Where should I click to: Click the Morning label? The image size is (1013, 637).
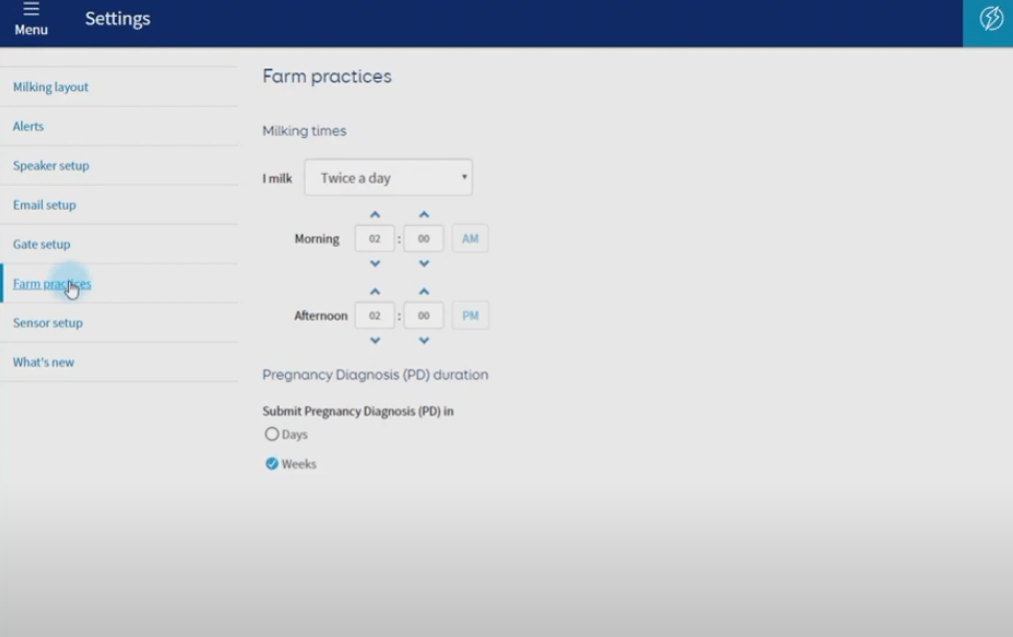tap(317, 238)
